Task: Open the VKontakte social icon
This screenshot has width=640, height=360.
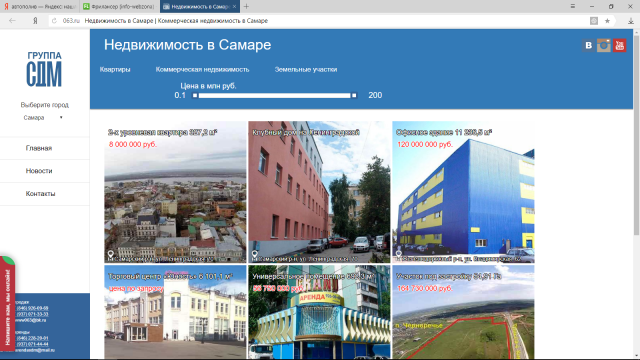Action: pyautogui.click(x=588, y=45)
